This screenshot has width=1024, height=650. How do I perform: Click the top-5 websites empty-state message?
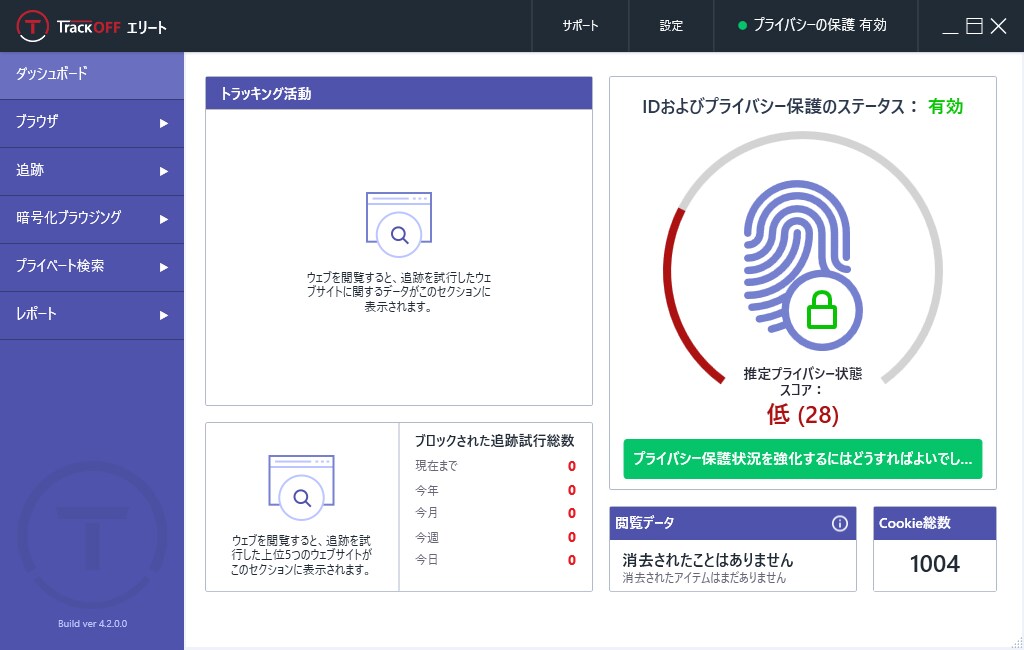click(x=301, y=555)
